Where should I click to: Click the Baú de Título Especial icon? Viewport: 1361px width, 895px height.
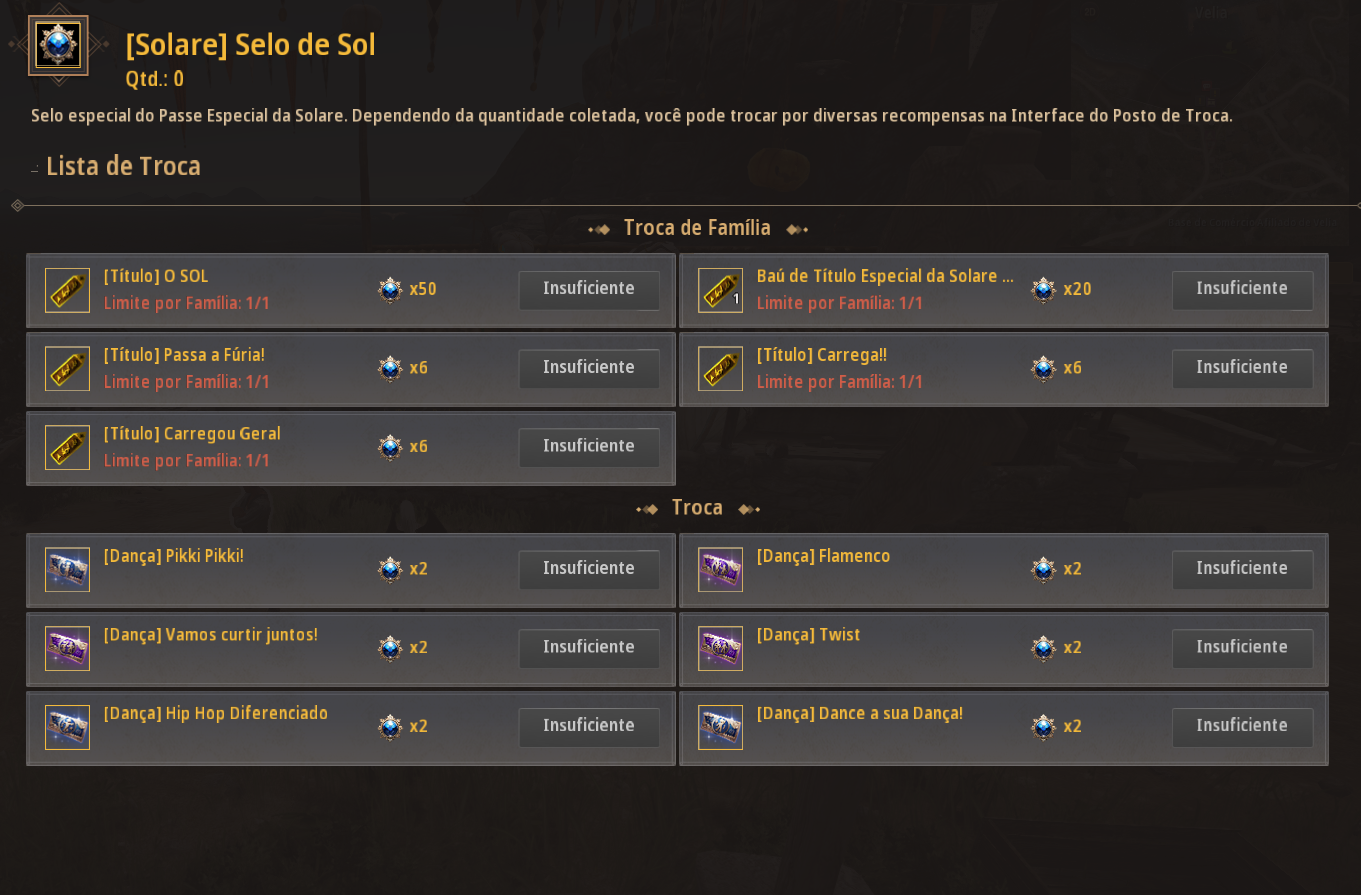[720, 290]
